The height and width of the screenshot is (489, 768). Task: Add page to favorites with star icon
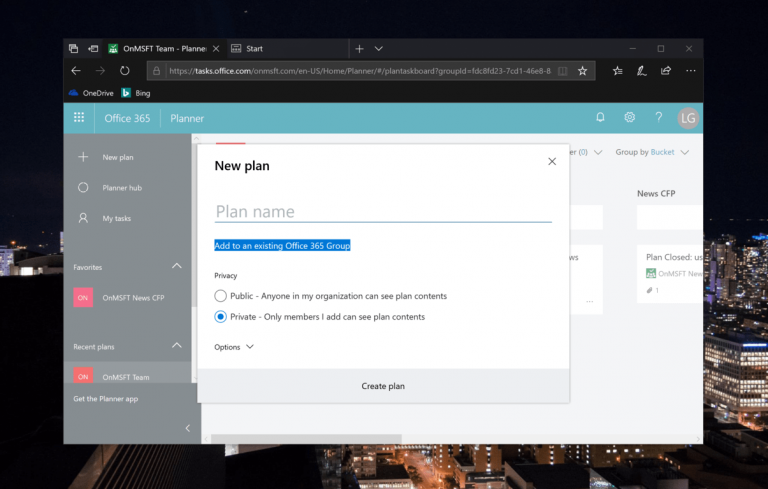tap(582, 71)
